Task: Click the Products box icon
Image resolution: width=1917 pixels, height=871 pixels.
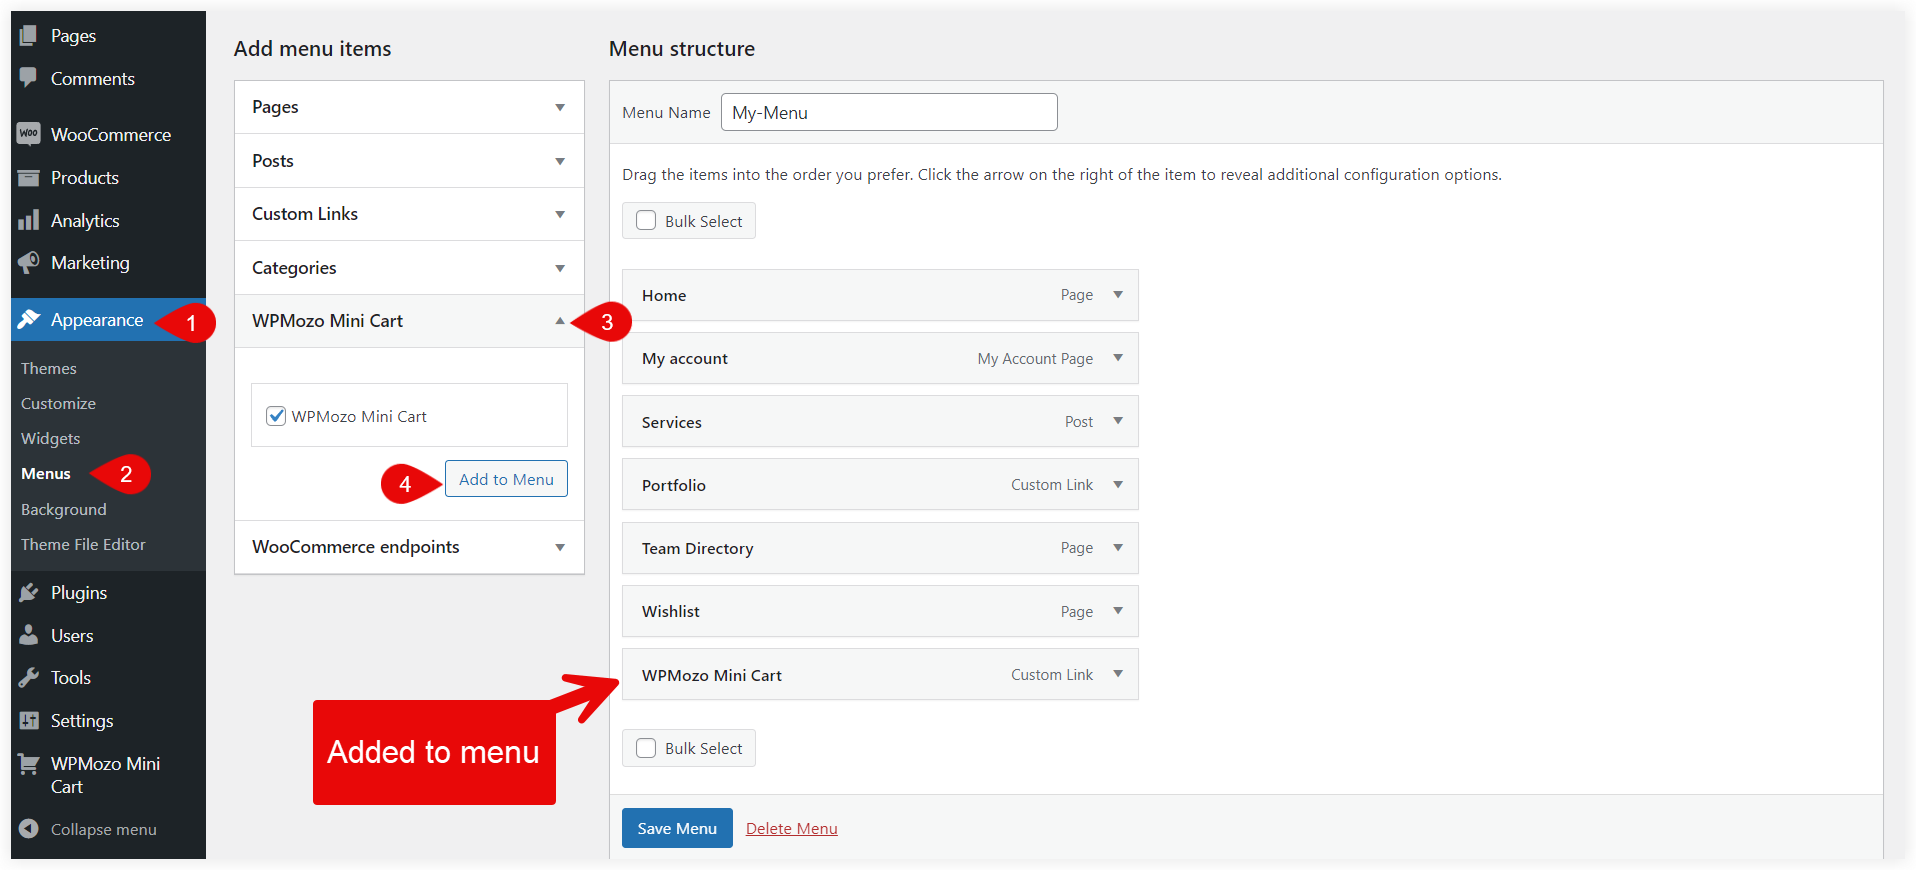Action: pos(28,177)
